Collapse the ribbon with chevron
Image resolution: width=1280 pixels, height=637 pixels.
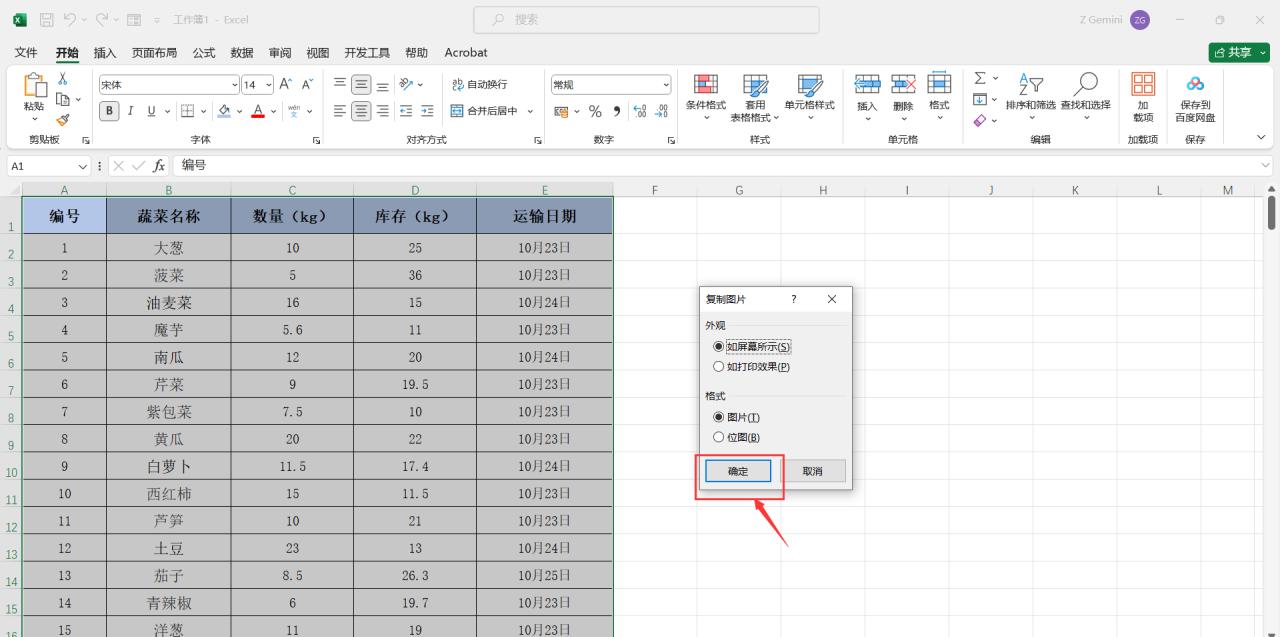pyautogui.click(x=1261, y=138)
